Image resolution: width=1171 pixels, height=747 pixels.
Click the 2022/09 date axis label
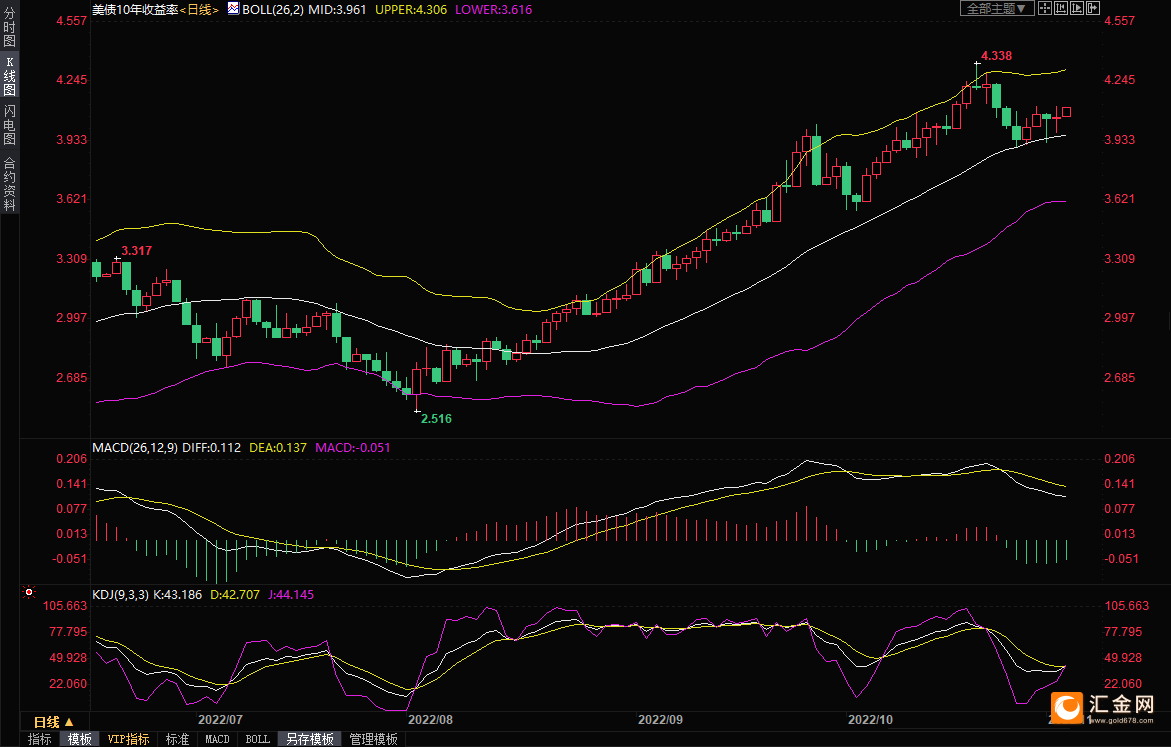(x=660, y=719)
